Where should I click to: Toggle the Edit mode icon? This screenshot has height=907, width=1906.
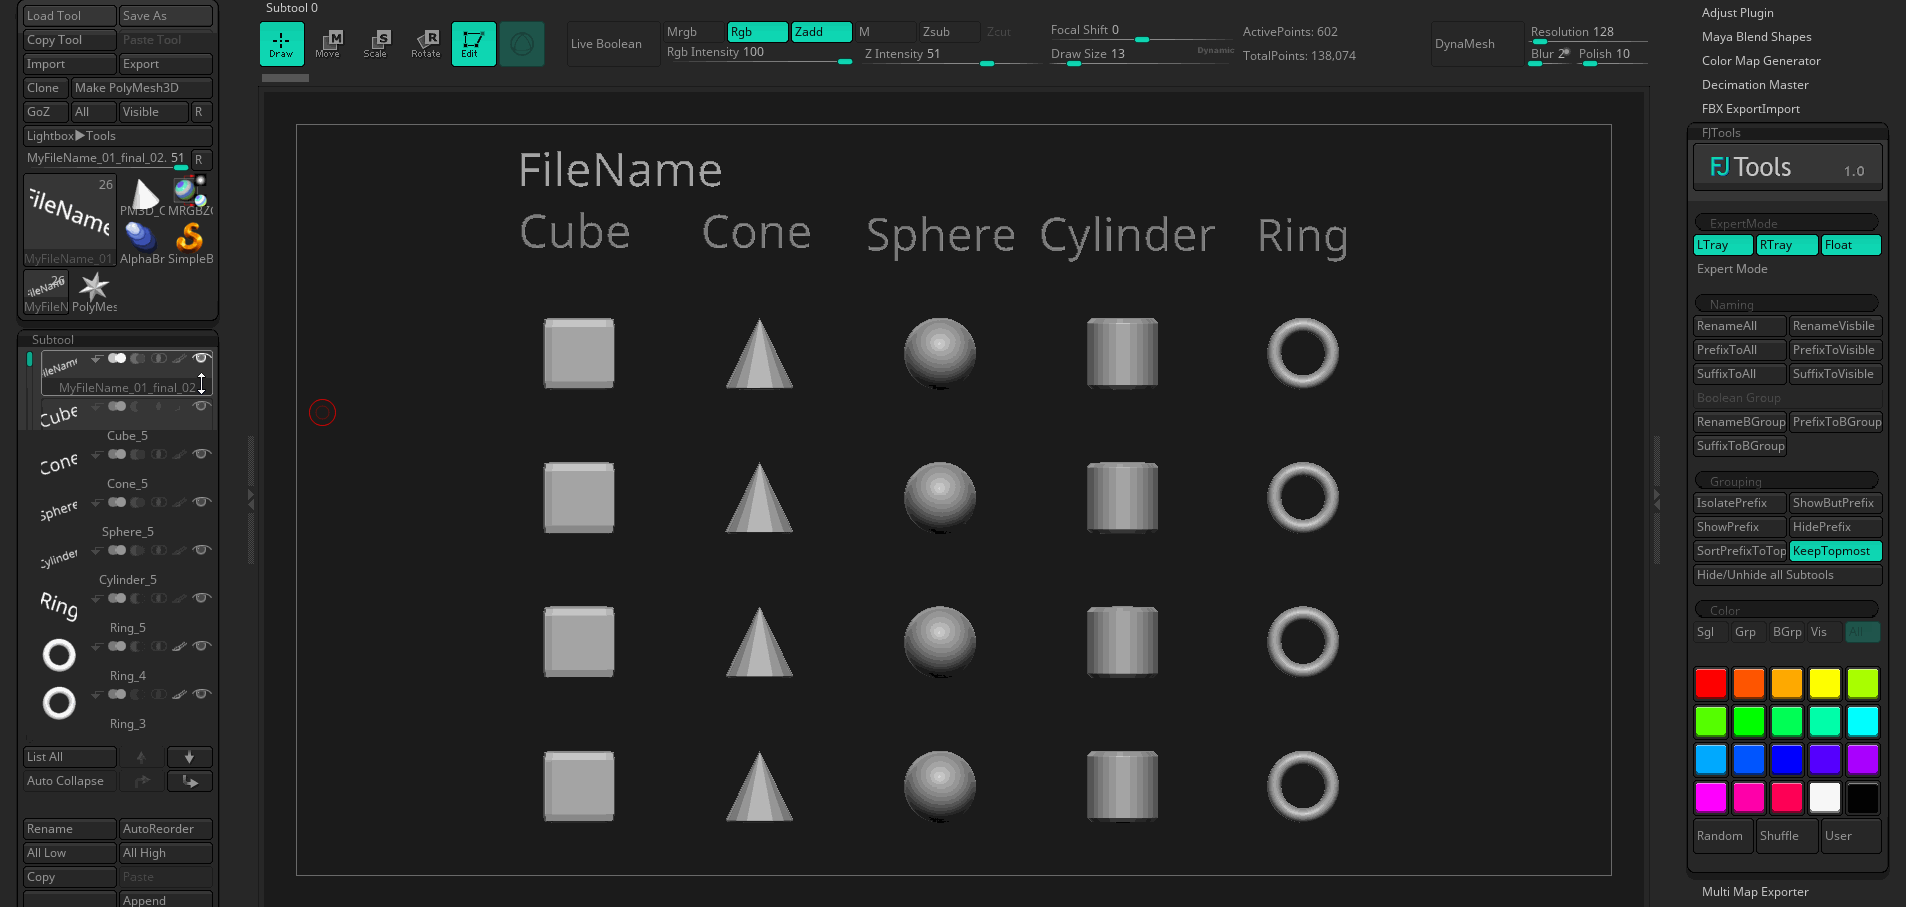pos(473,44)
